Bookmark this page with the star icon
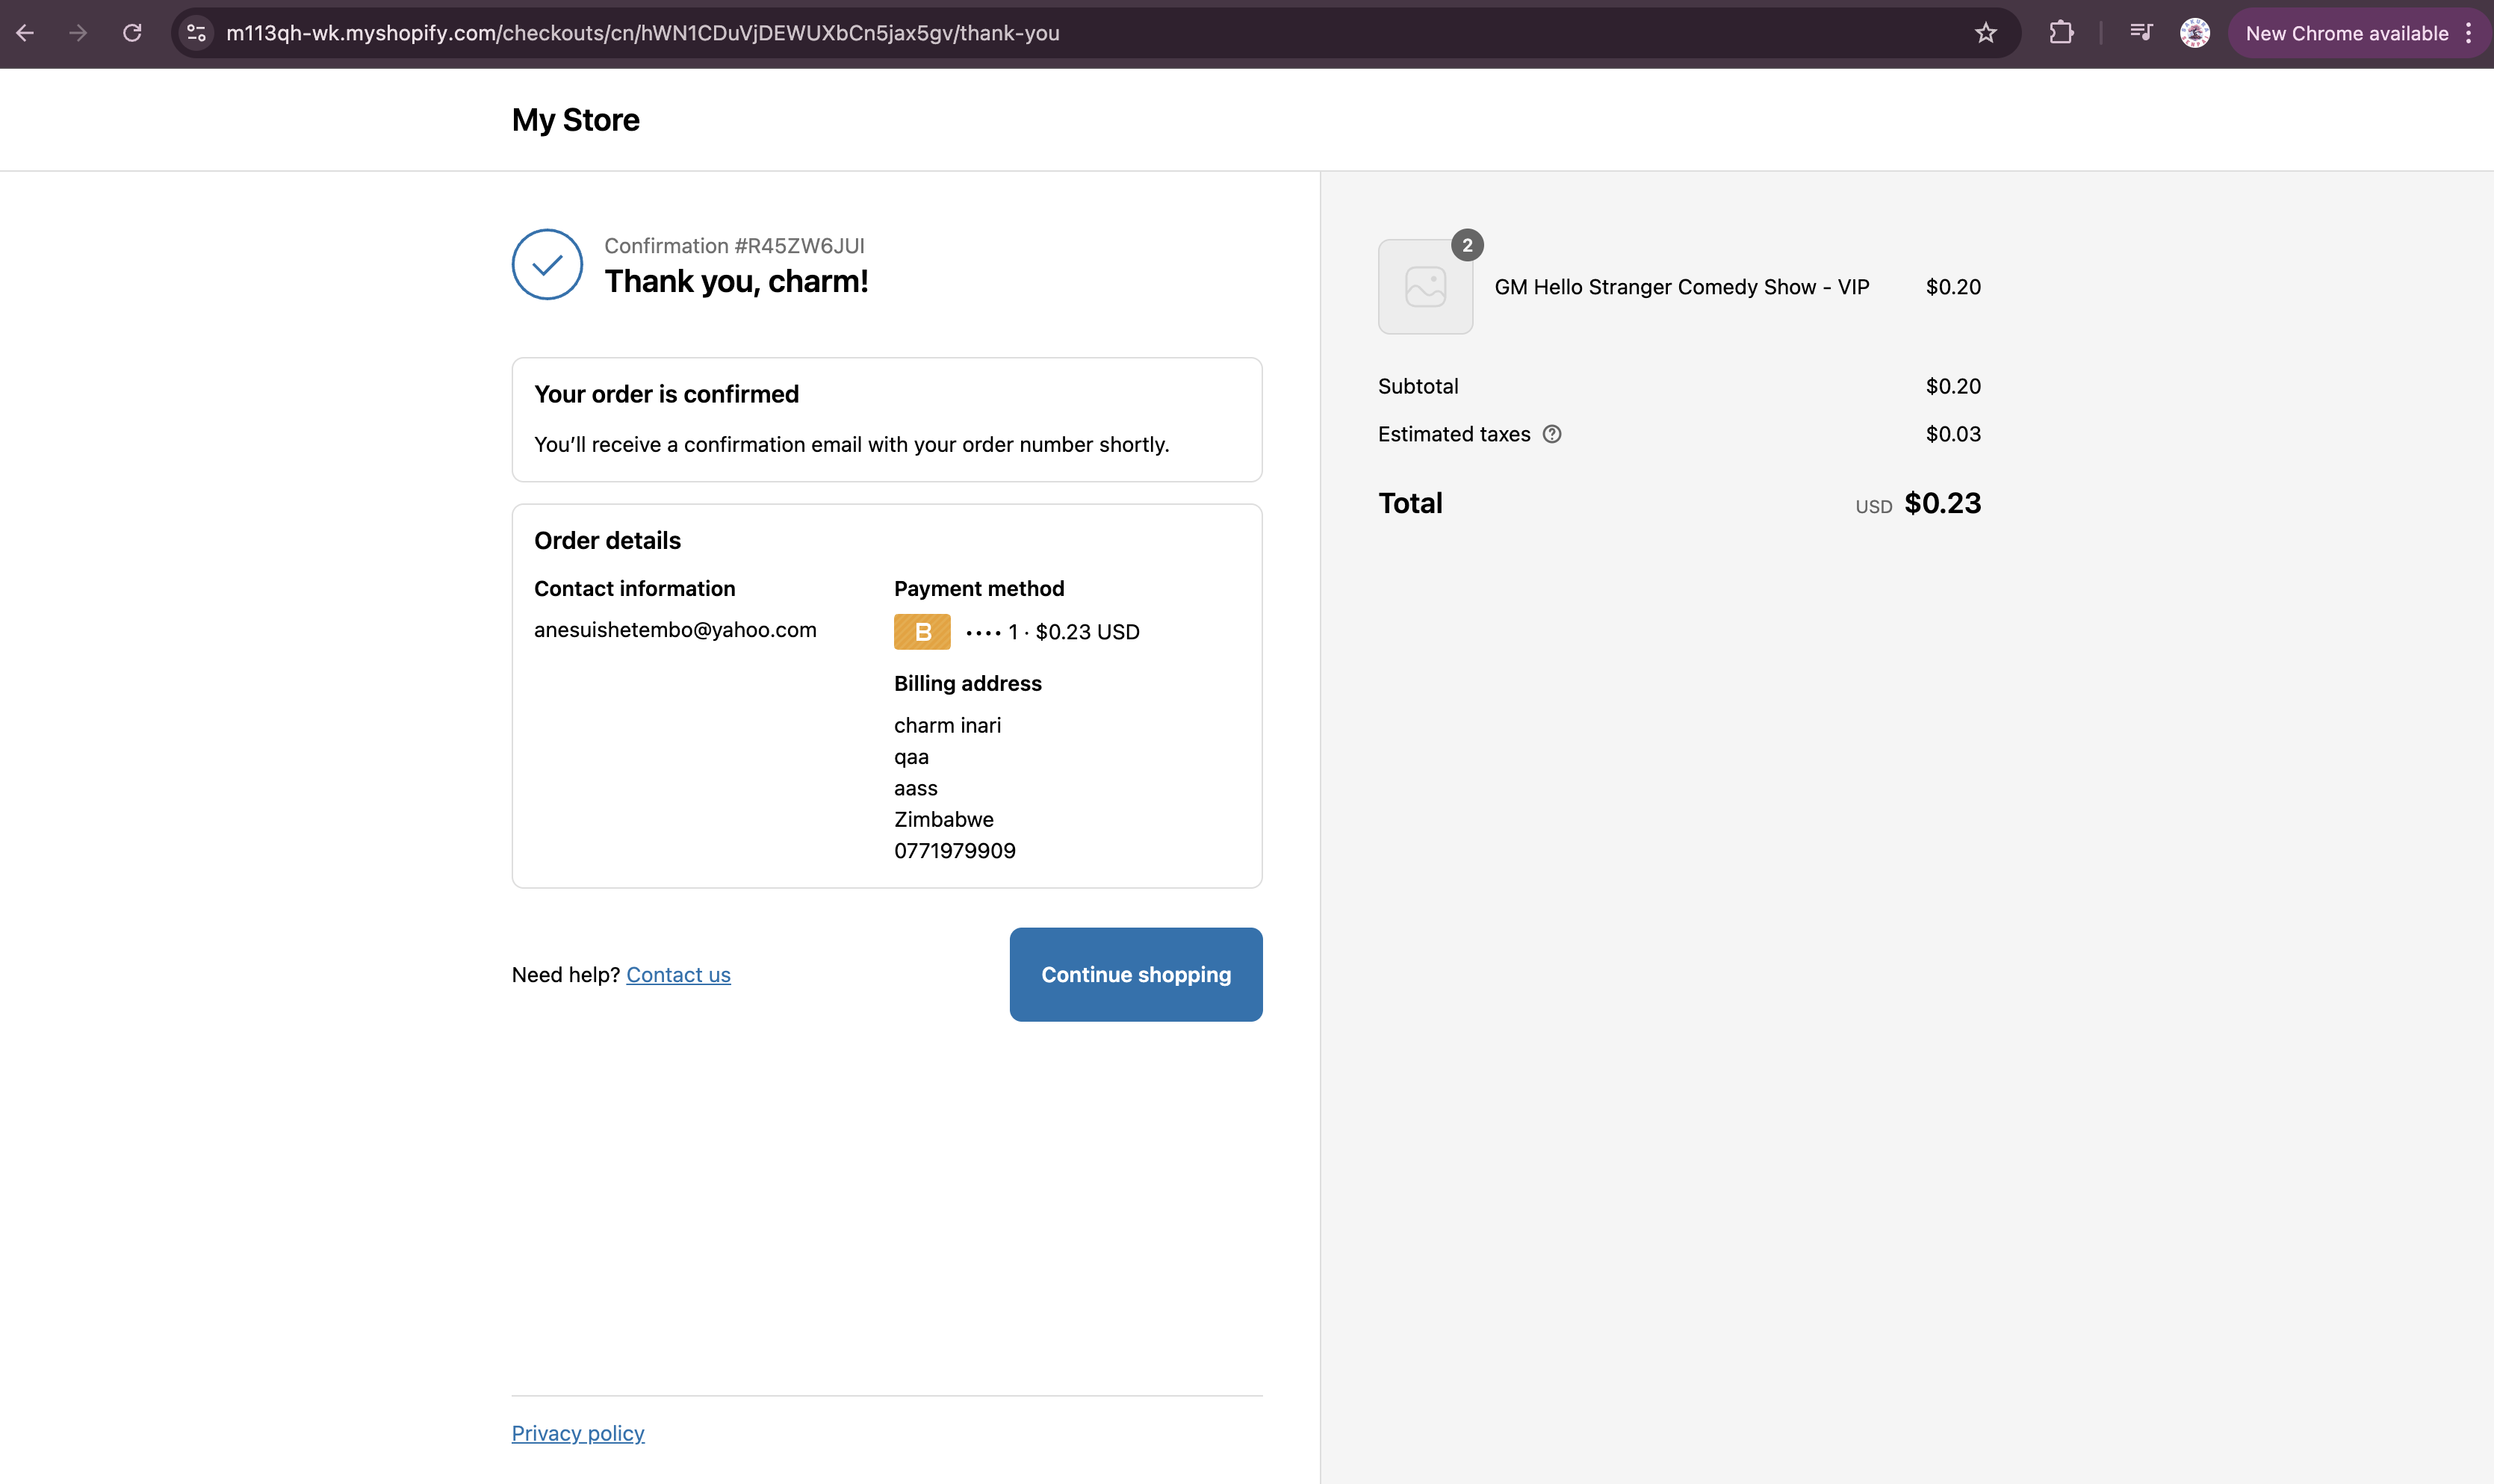This screenshot has width=2494, height=1484. [x=1986, y=33]
